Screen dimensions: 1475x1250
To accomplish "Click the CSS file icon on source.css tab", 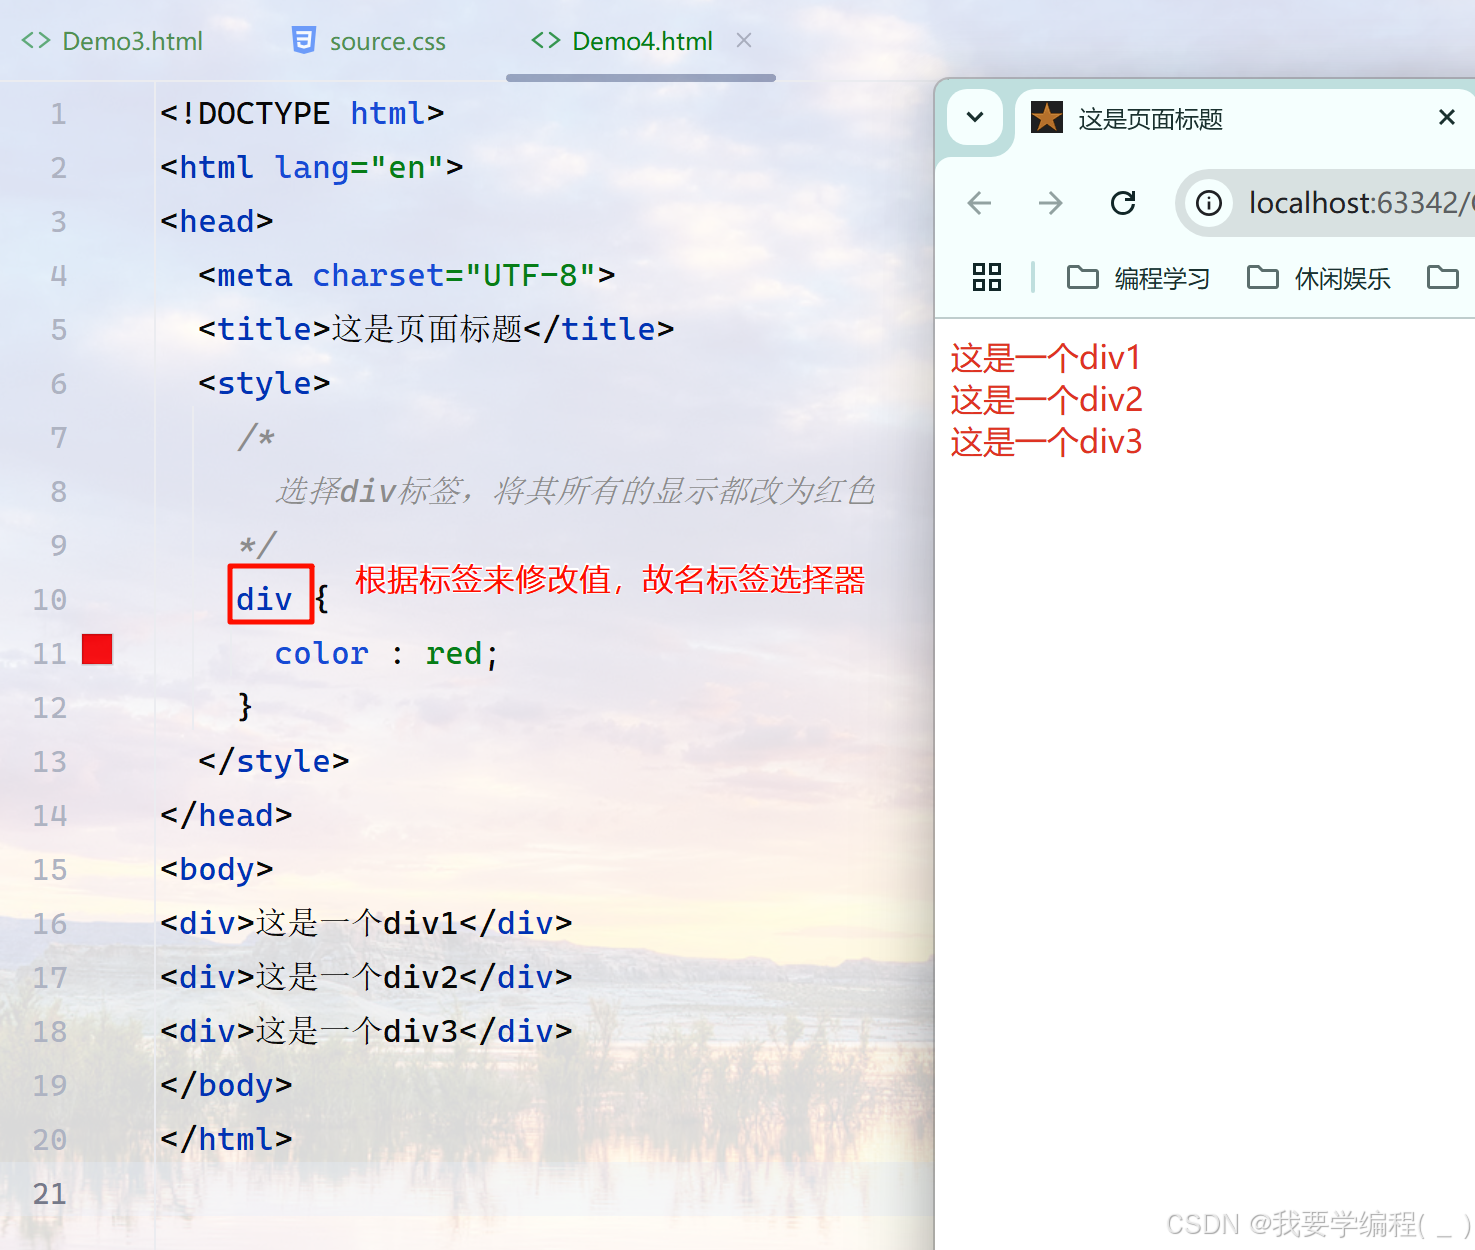I will coord(303,40).
